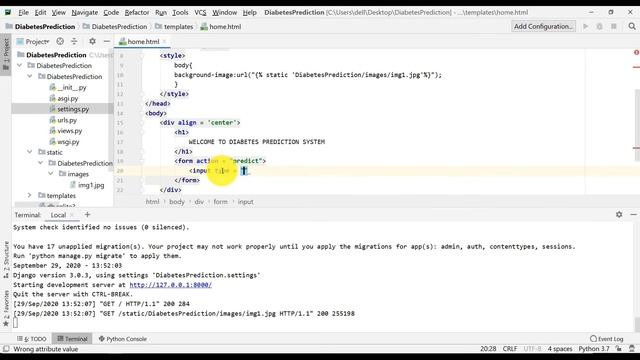Click the CRLF line separator in status bar
Screen dimensions: 640x360
click(x=510, y=349)
